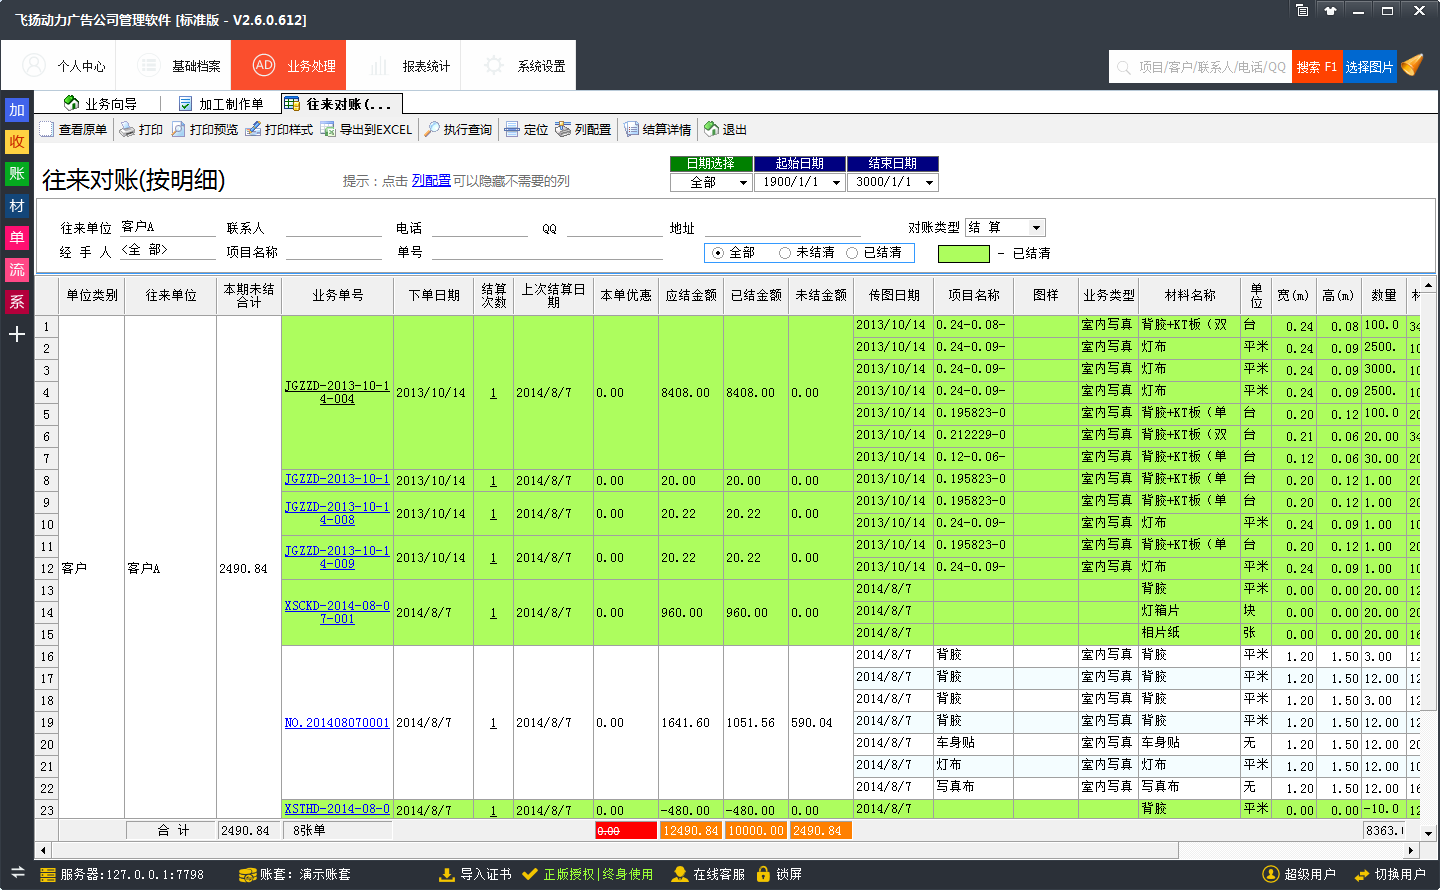Screen dimensions: 1440x890
Task: Click the green 已结清 color swatch
Action: coord(963,254)
